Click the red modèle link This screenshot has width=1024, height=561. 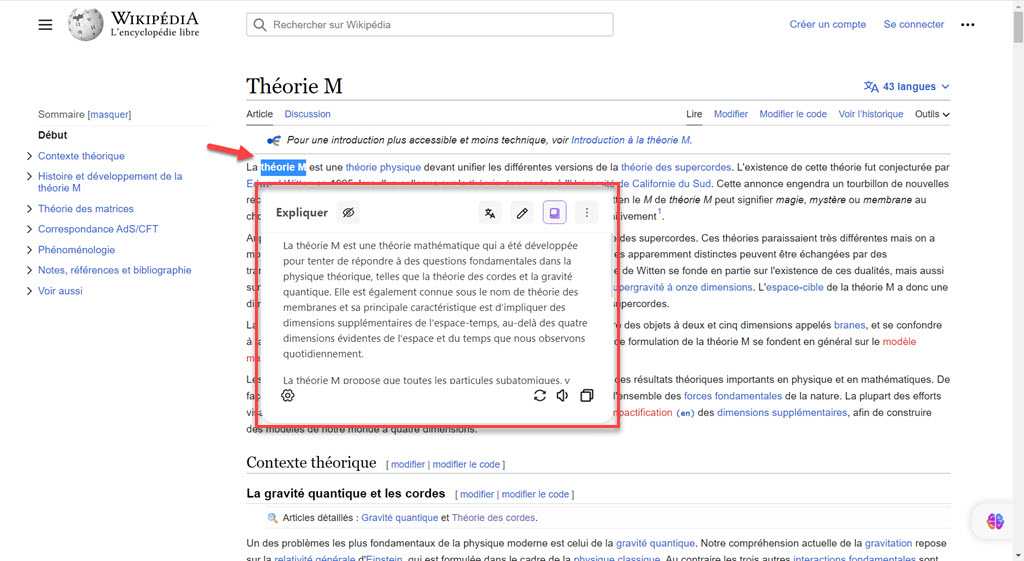point(899,342)
